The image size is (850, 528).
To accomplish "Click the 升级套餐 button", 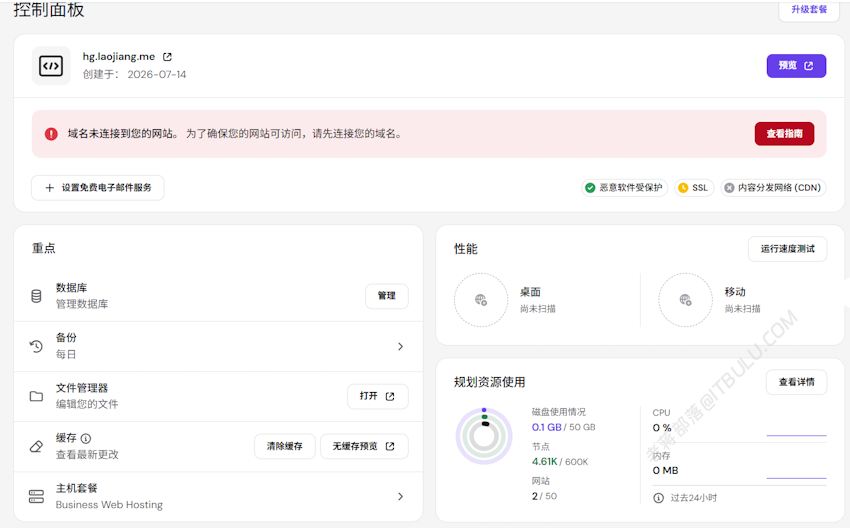I will pyautogui.click(x=809, y=10).
